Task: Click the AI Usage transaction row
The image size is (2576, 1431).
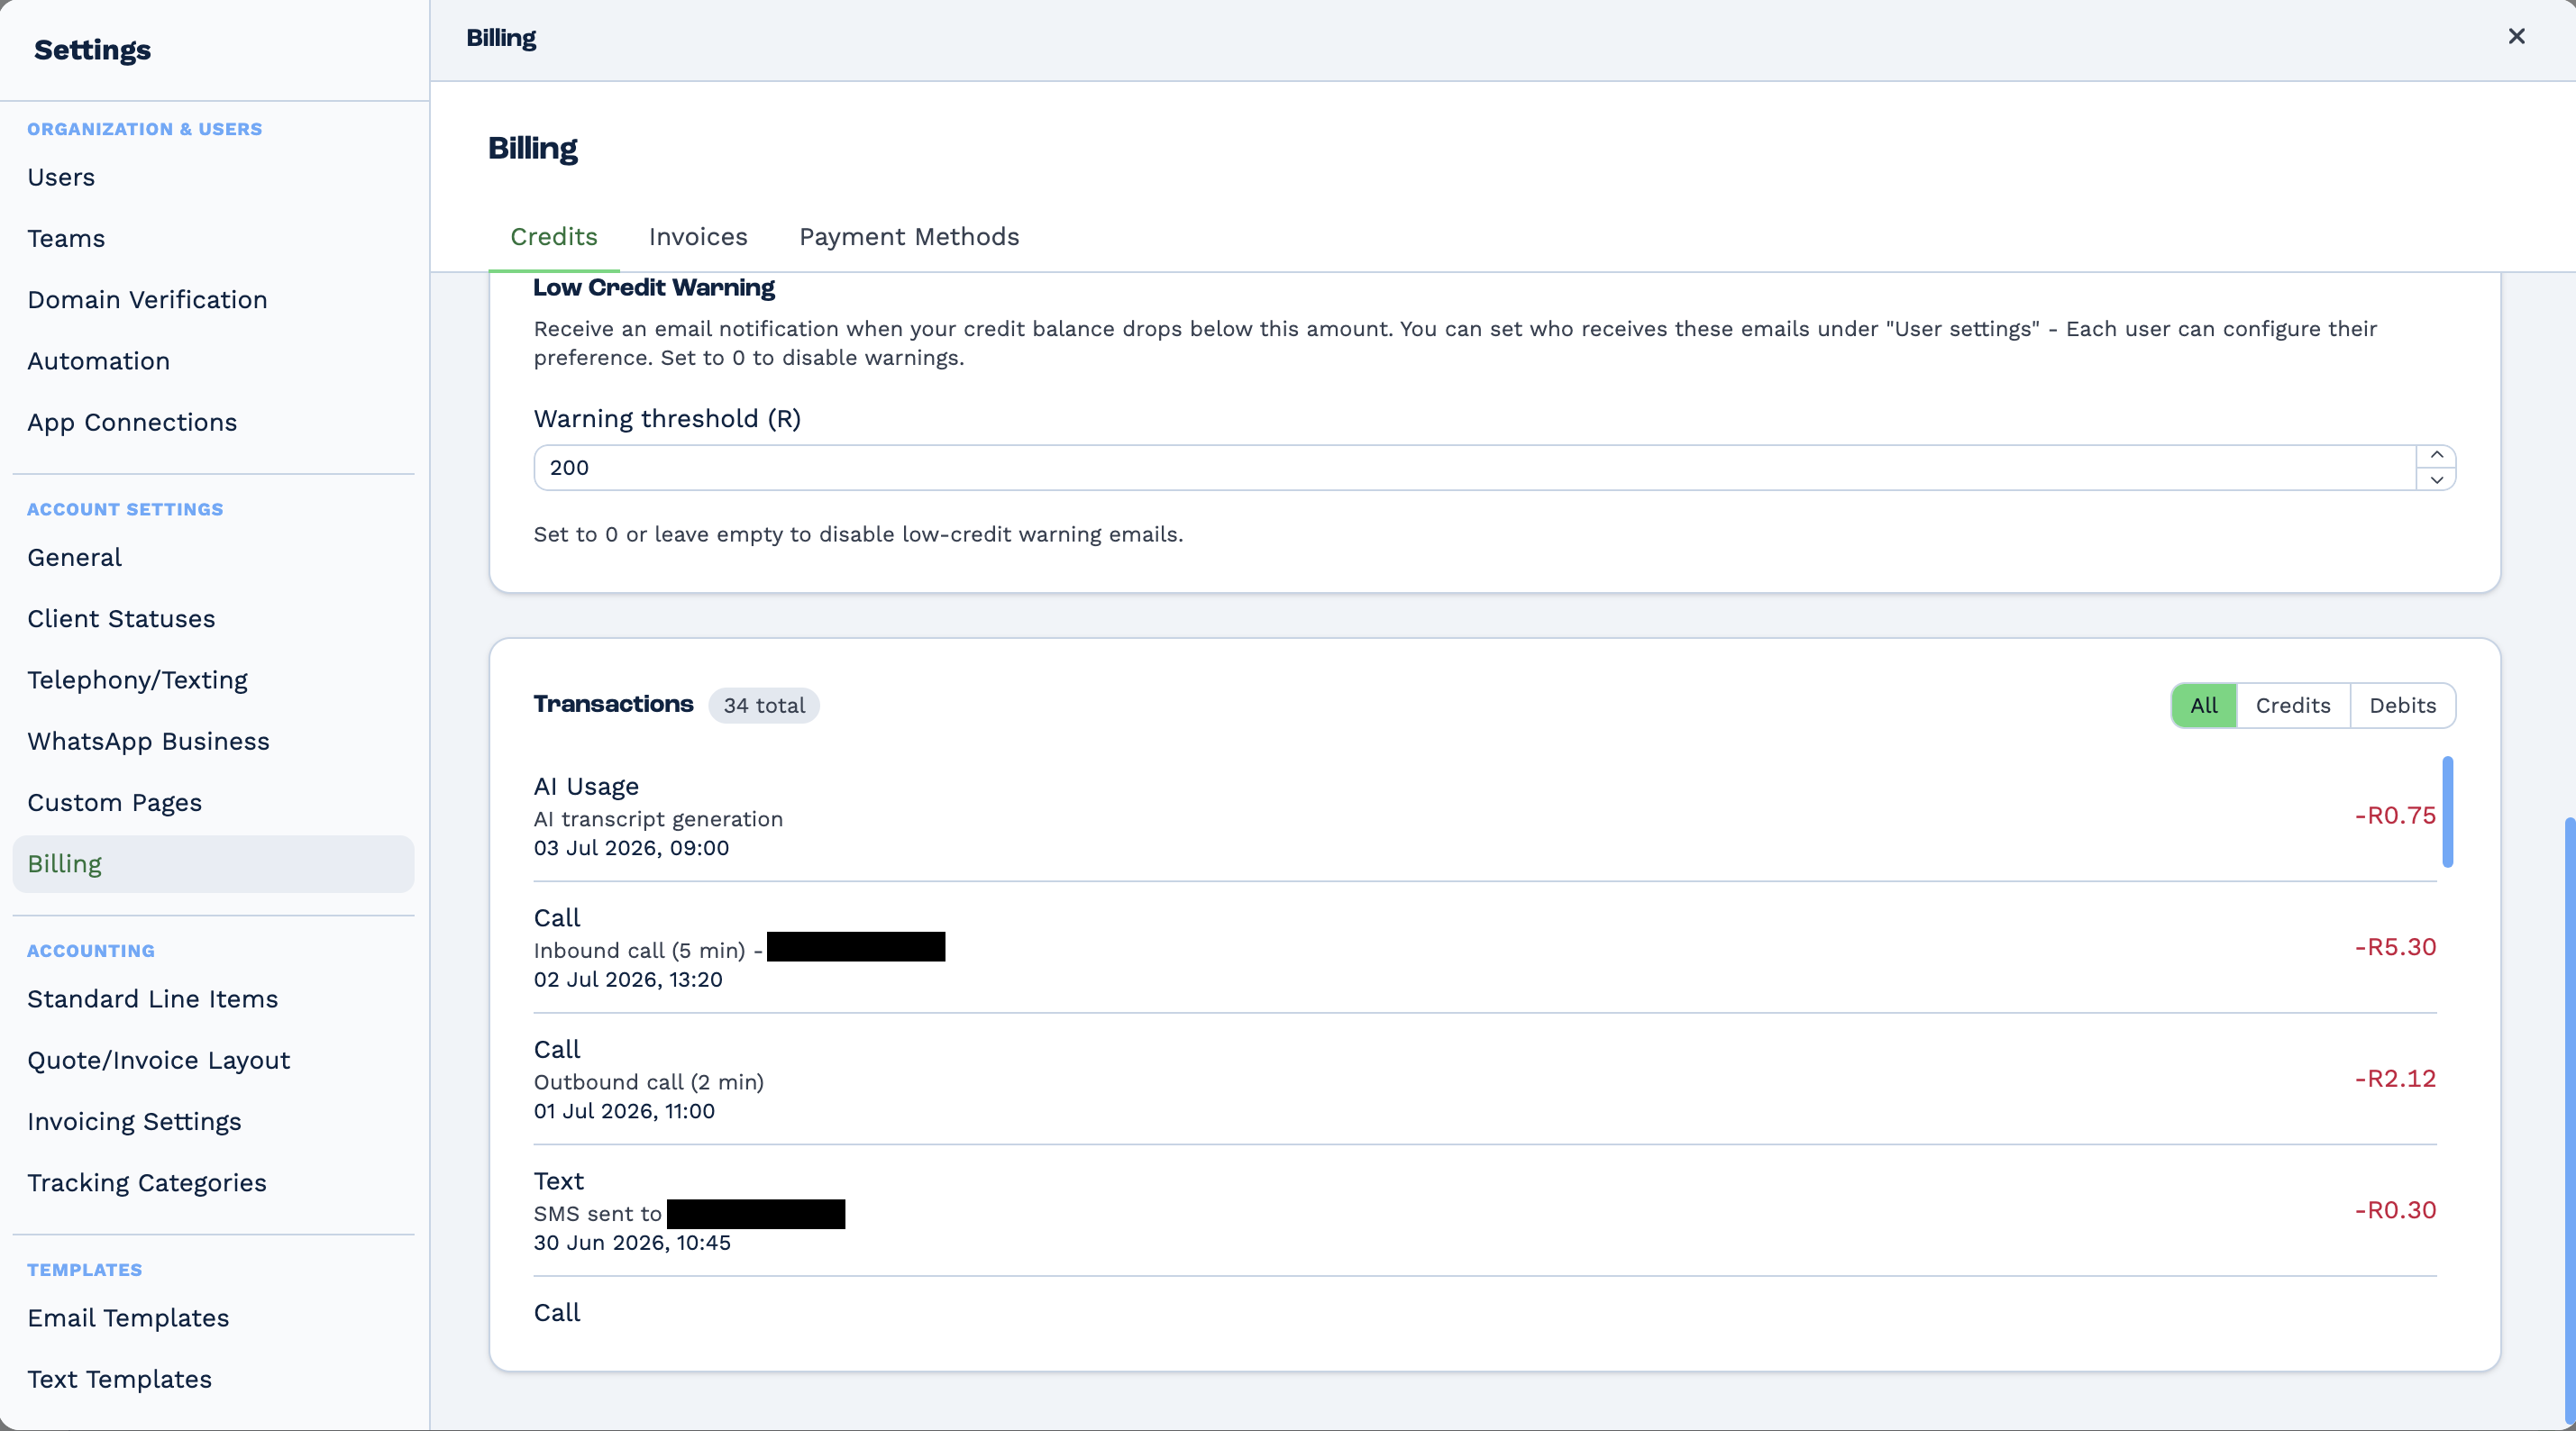Action: point(1484,816)
